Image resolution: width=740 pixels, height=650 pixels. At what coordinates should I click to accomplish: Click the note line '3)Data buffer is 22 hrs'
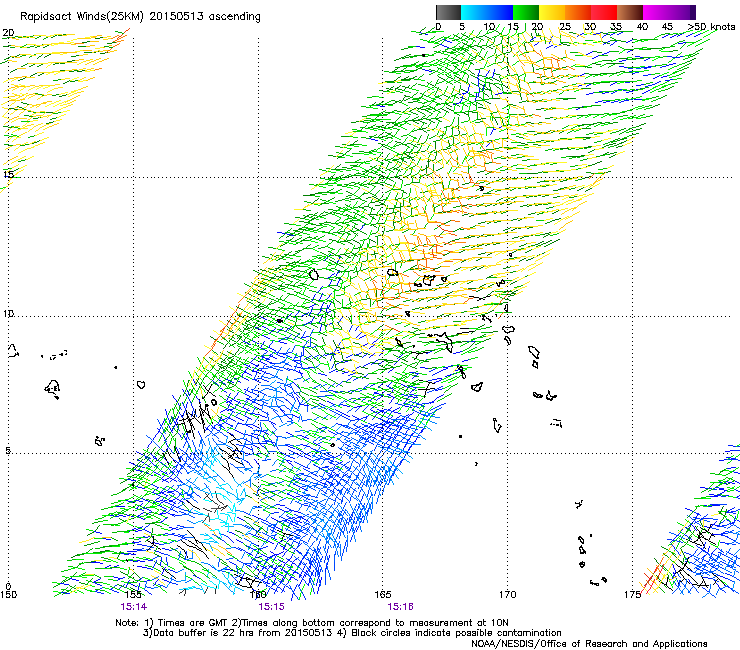click(352, 633)
